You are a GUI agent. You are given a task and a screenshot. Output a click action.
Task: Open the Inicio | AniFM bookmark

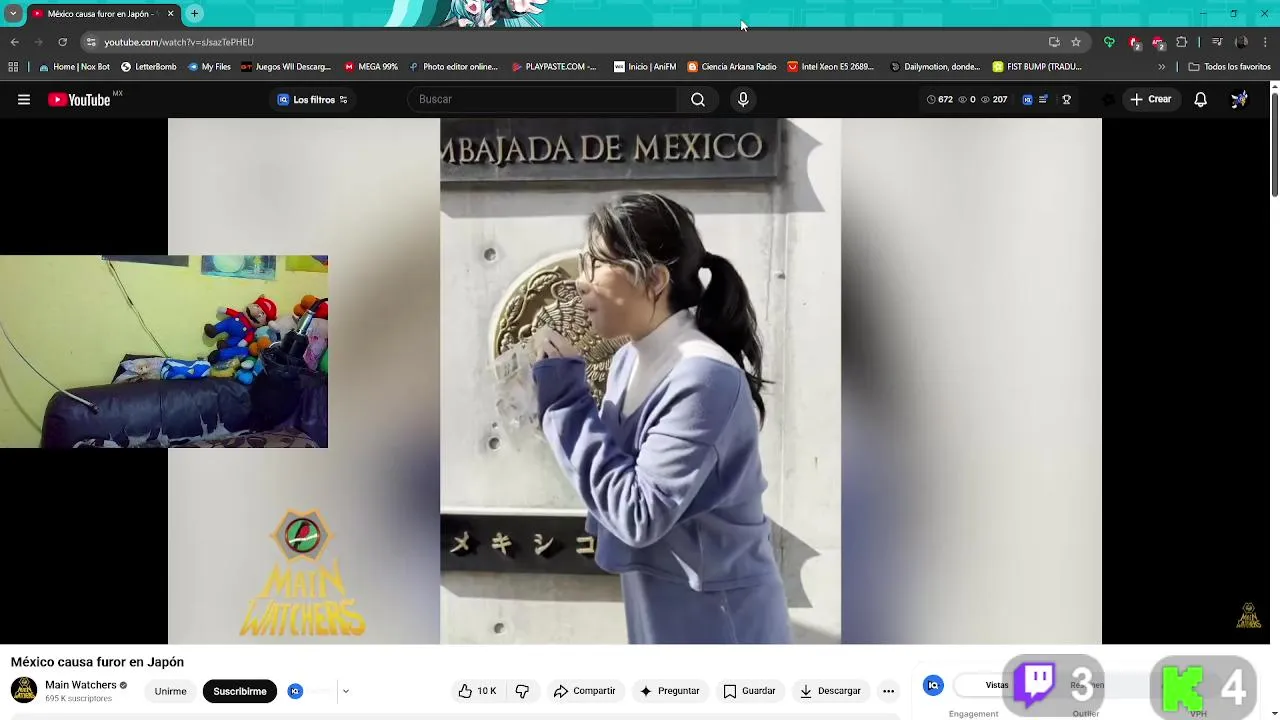(645, 67)
